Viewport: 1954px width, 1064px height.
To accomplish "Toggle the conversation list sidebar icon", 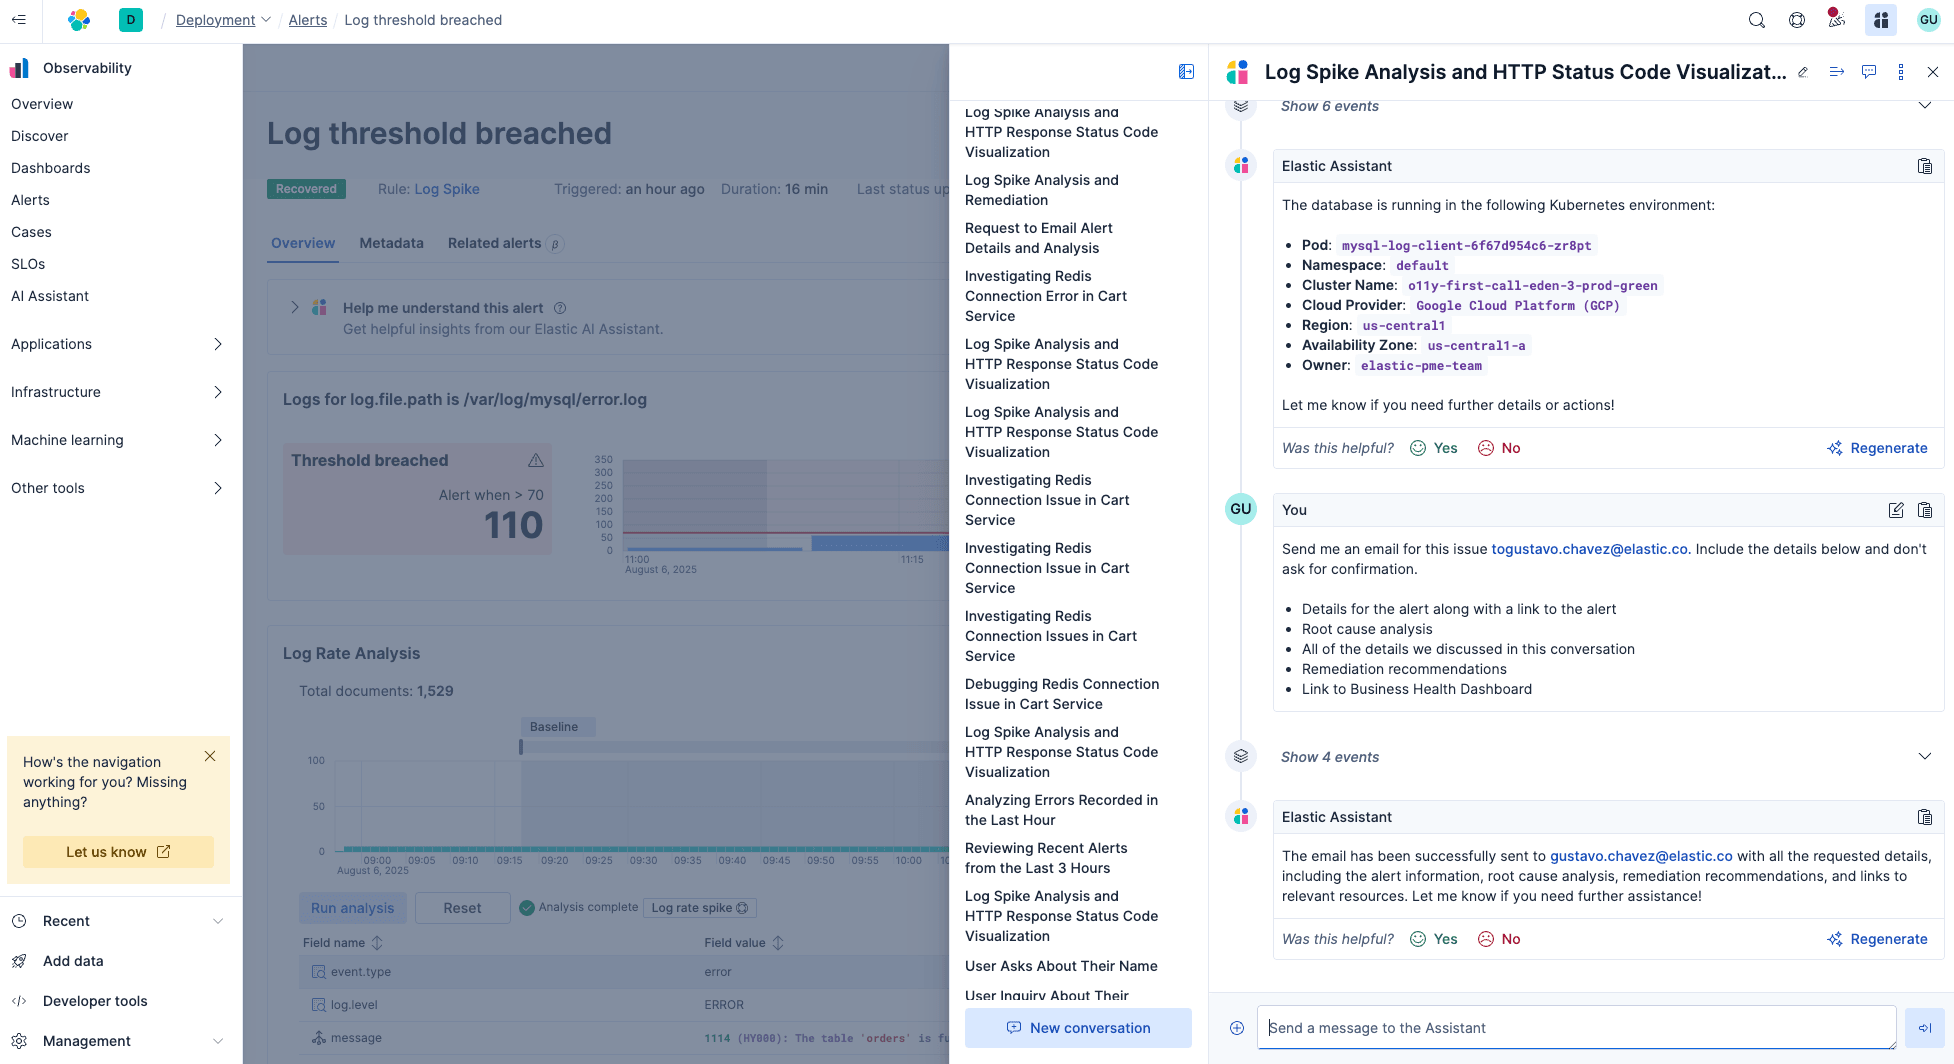I will (1186, 72).
